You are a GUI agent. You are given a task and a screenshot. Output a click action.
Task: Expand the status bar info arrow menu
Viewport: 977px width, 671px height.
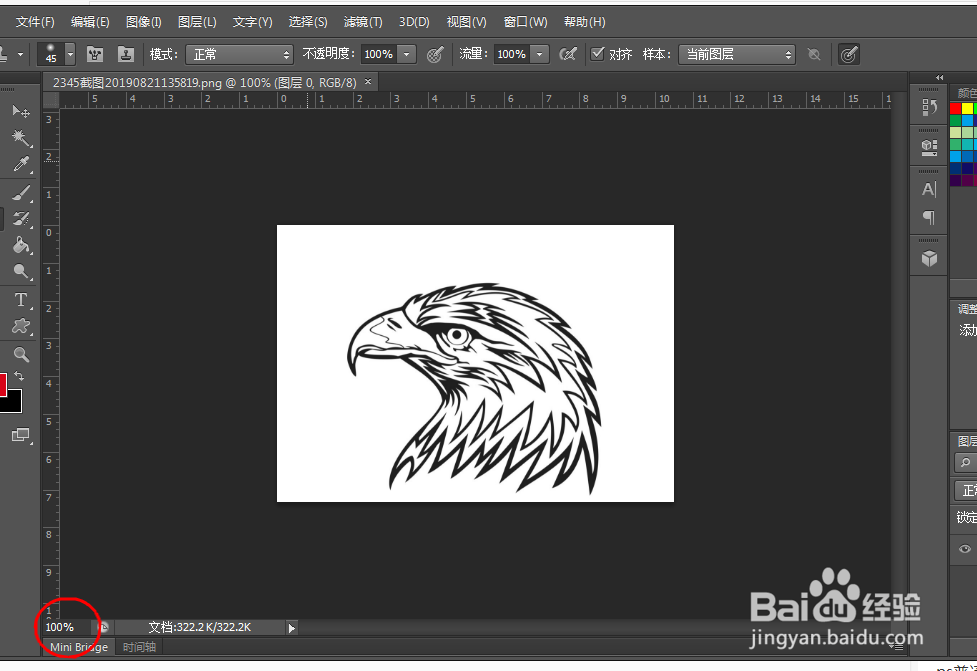[292, 628]
